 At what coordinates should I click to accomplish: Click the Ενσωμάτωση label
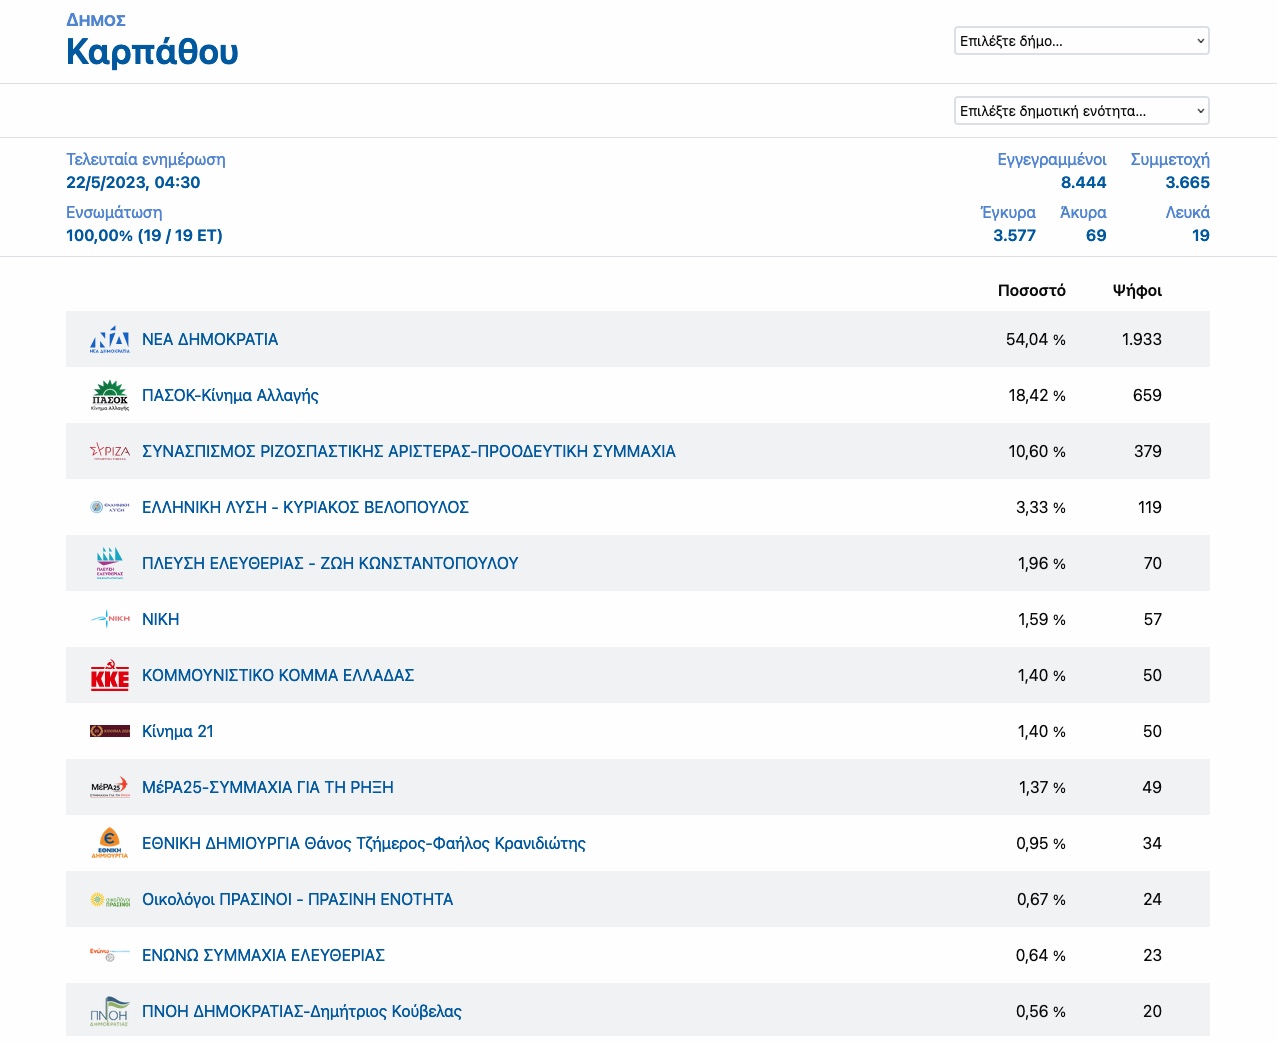(114, 212)
